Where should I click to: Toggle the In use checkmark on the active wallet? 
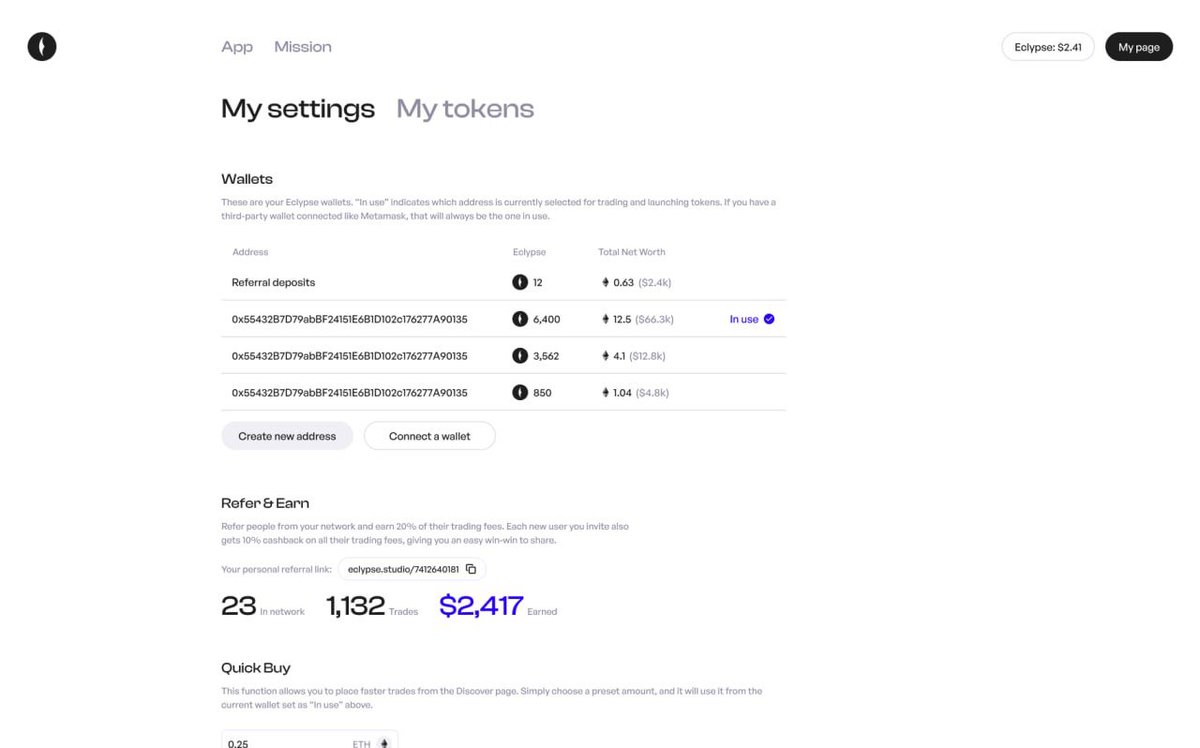[768, 317]
